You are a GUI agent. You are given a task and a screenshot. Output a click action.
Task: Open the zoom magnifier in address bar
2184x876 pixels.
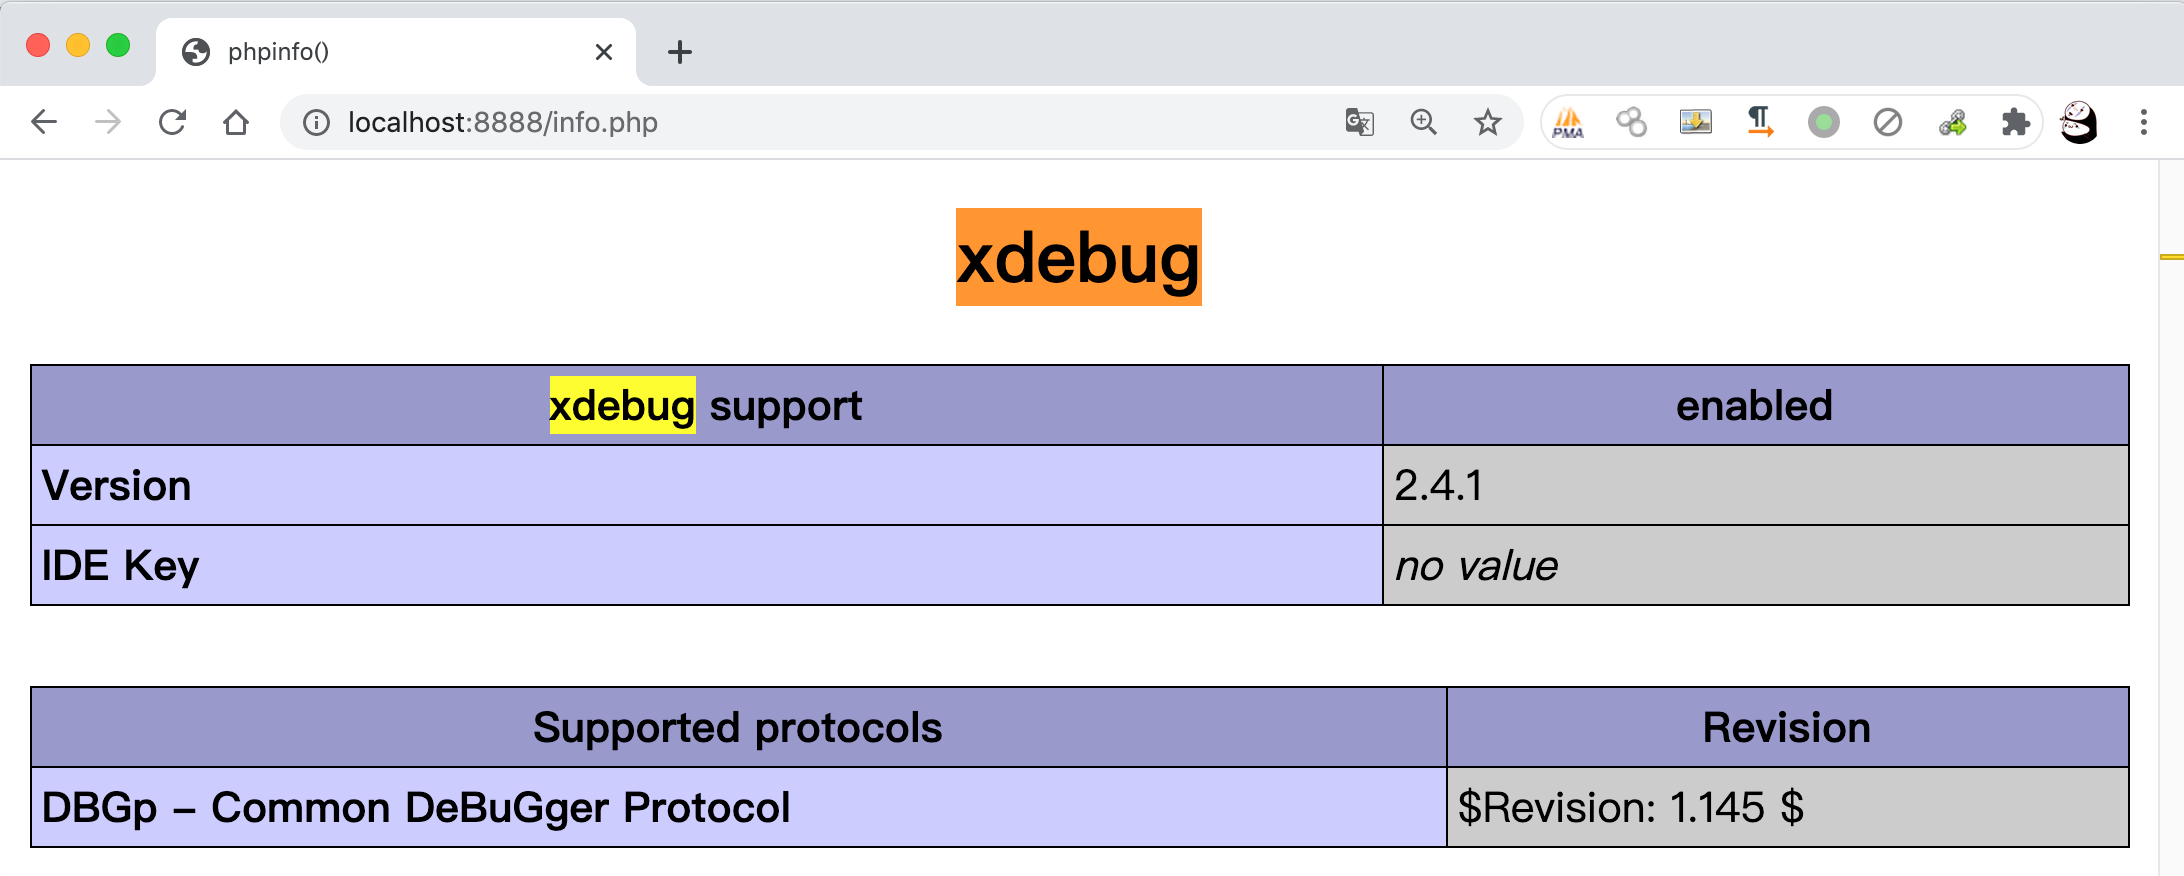[1424, 122]
